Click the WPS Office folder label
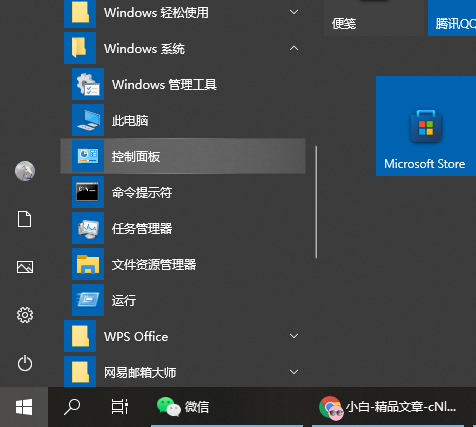 pos(136,337)
